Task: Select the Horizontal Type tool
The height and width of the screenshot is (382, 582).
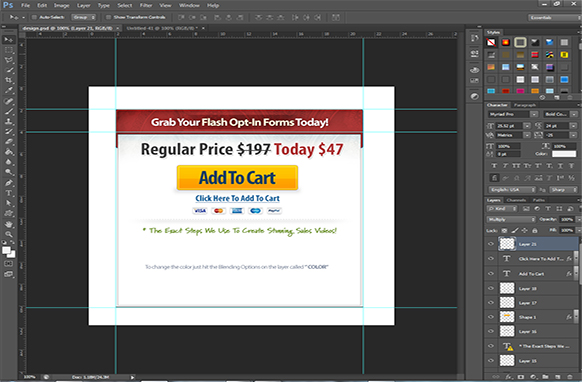Action: click(8, 193)
